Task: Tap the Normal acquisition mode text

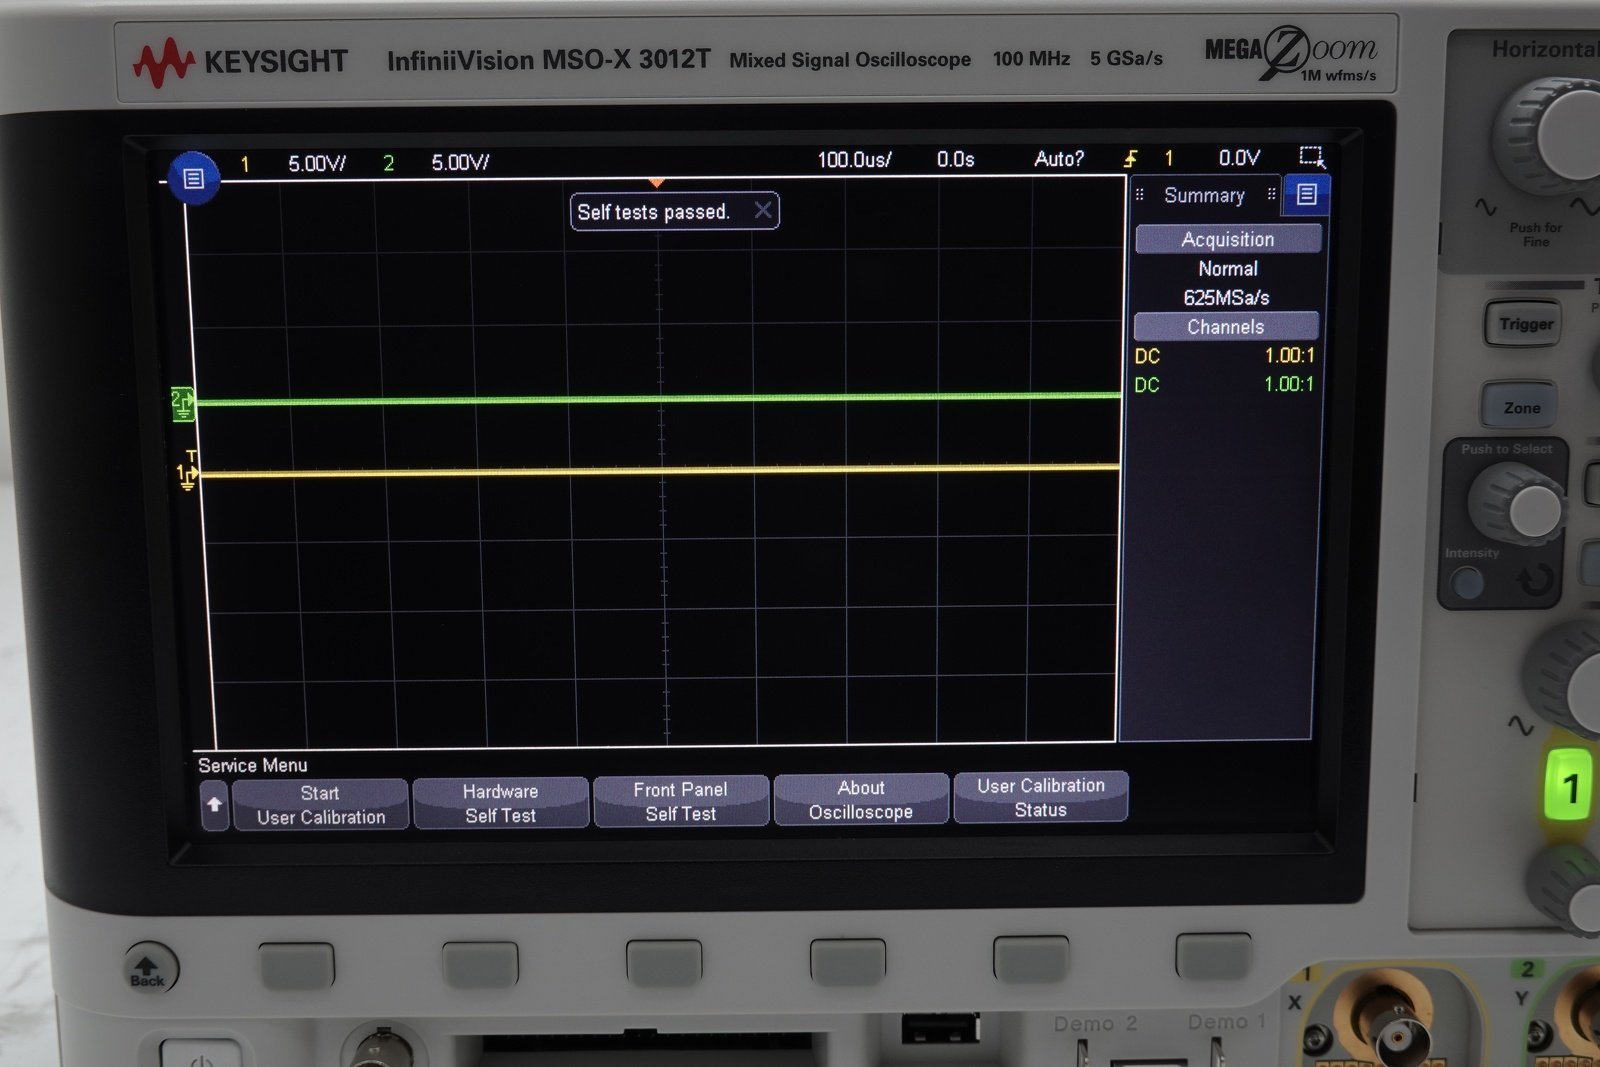Action: [x=1228, y=268]
